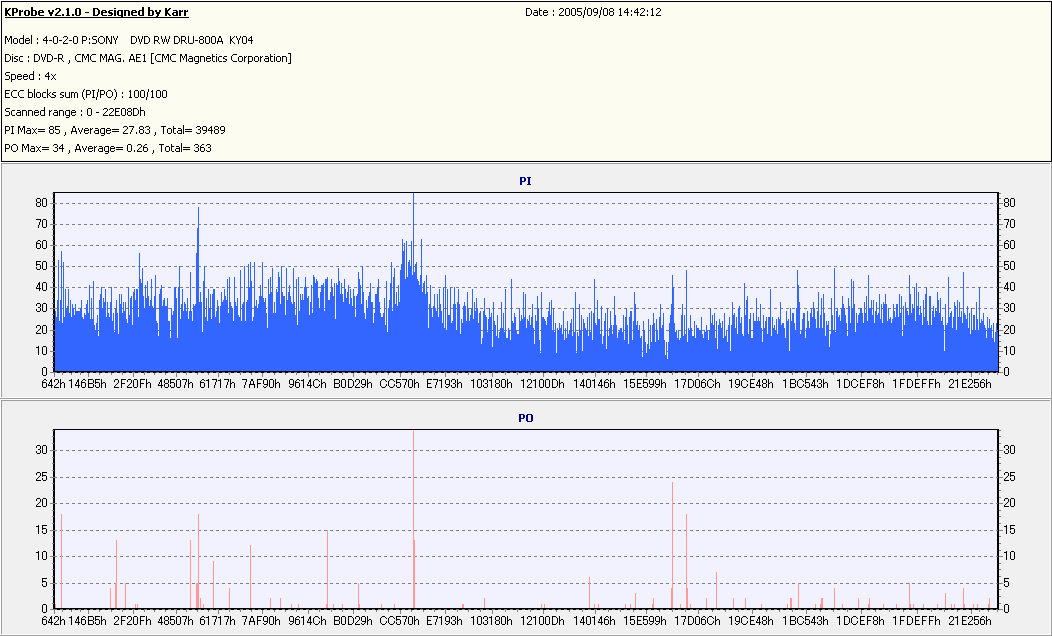This screenshot has height=636, width=1052.
Task: Click "7AF90h" under the PO chart
Action: [261, 621]
